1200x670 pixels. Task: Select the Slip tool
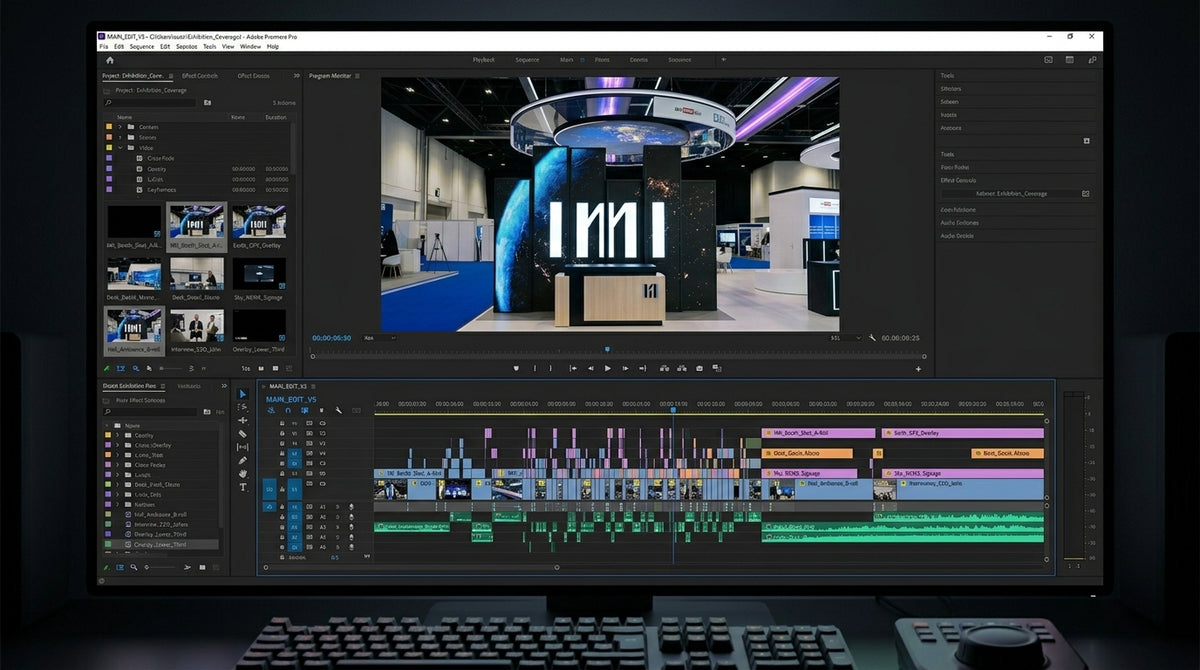coord(243,447)
